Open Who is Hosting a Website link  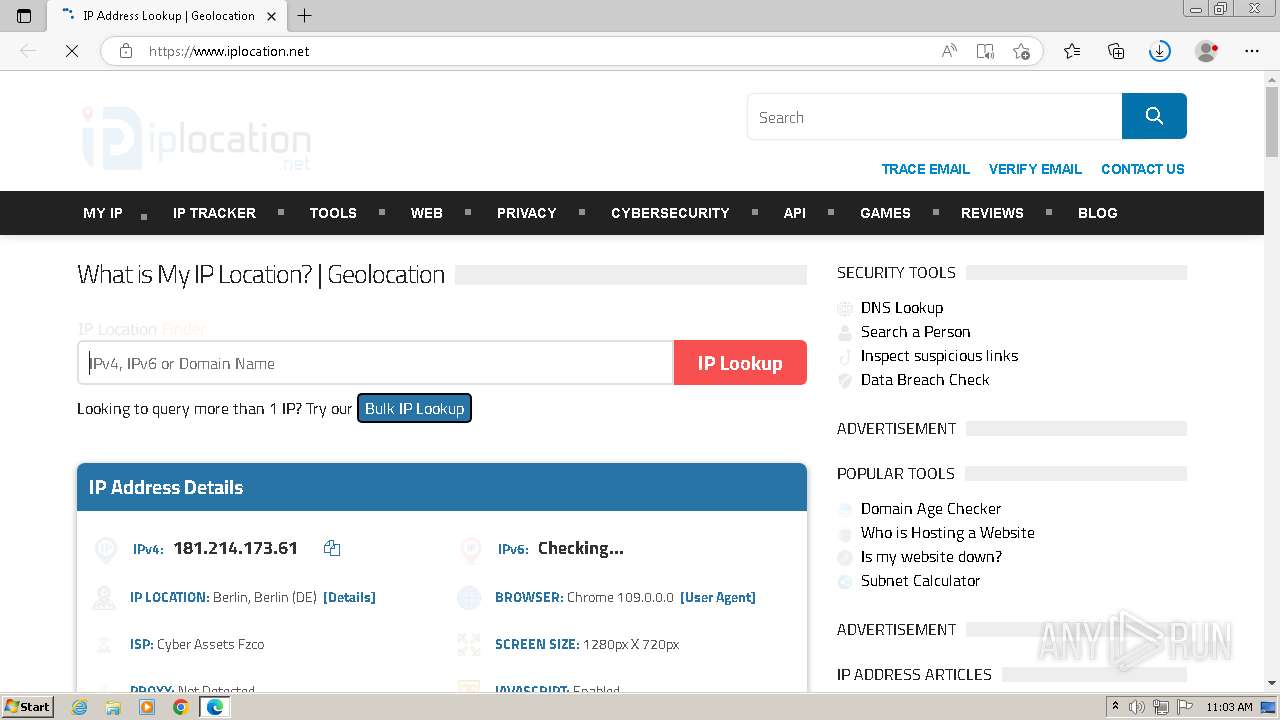[x=947, y=533]
